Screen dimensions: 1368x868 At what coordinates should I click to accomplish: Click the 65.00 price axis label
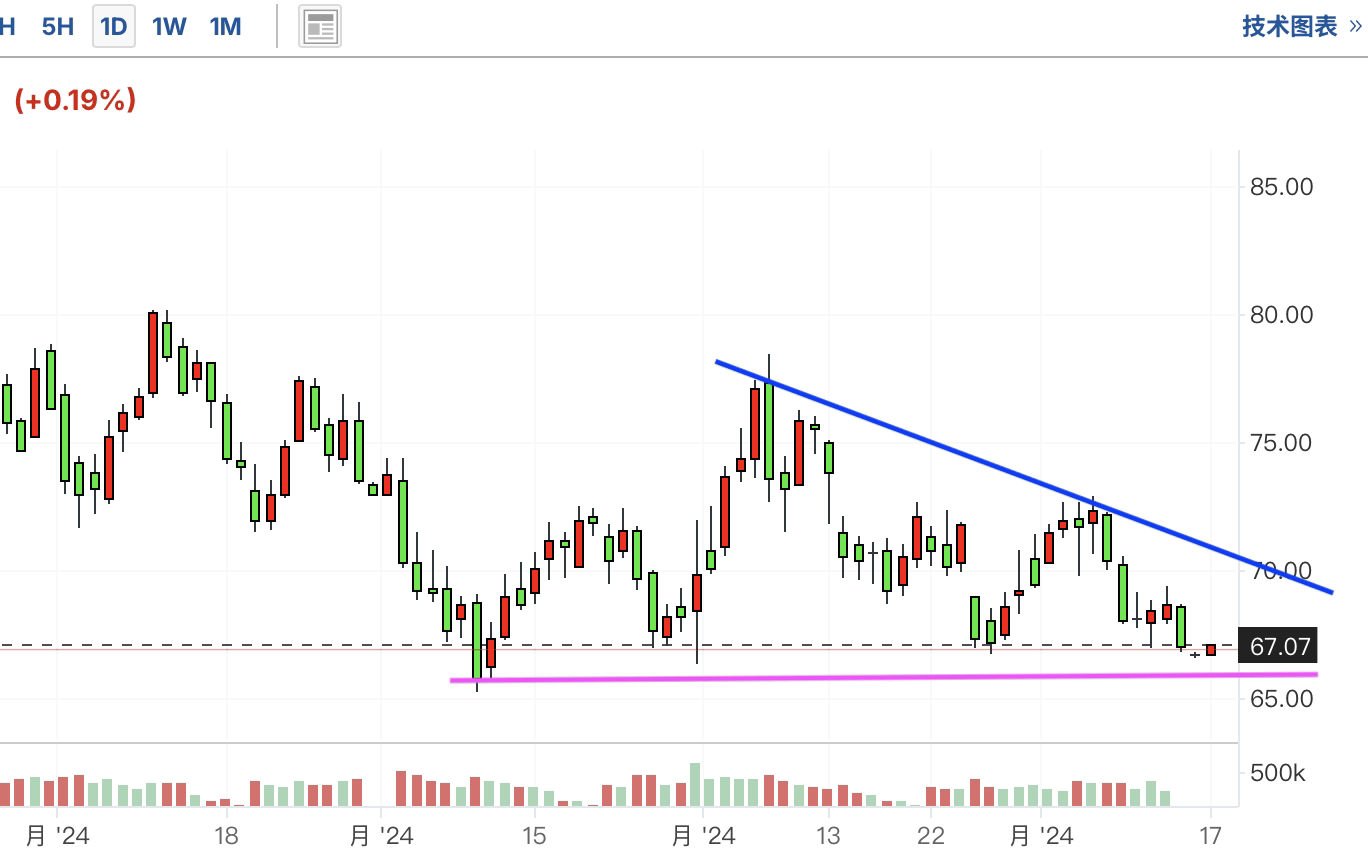click(x=1281, y=698)
